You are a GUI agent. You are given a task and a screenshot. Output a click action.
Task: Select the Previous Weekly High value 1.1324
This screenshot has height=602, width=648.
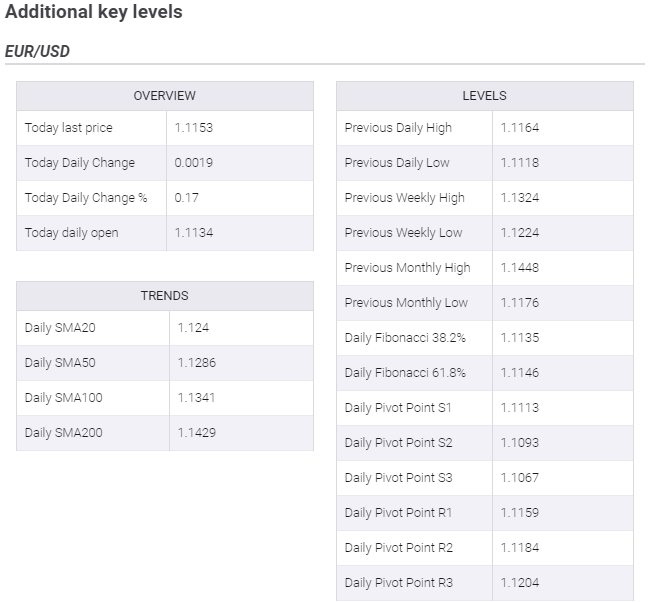(x=520, y=198)
